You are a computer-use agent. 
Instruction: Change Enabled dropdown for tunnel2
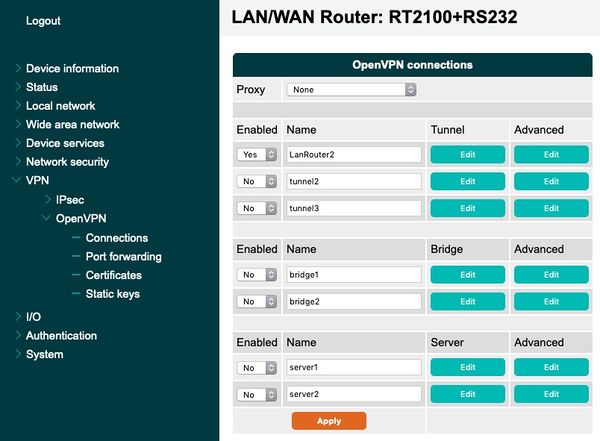click(257, 181)
